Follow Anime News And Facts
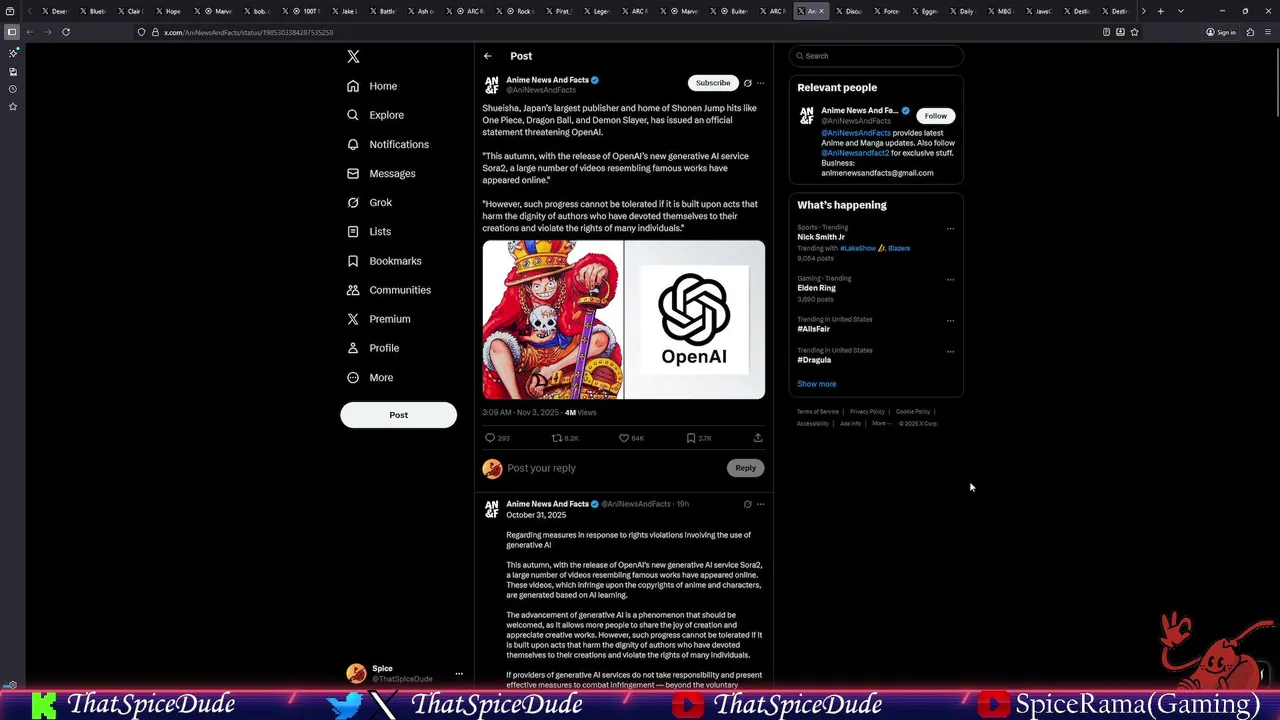Screen dimensions: 1280x720 click(x=935, y=116)
